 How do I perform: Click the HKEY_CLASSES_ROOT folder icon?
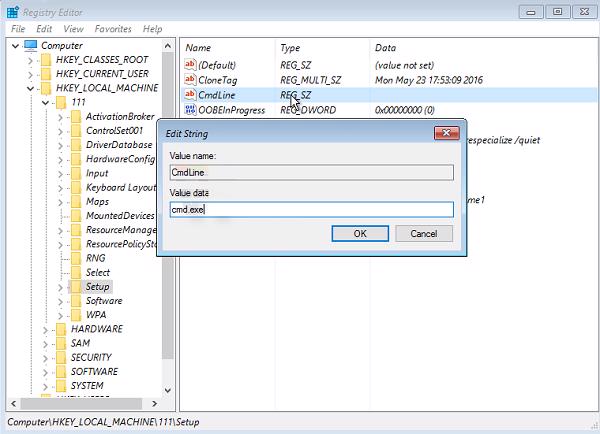click(46, 60)
